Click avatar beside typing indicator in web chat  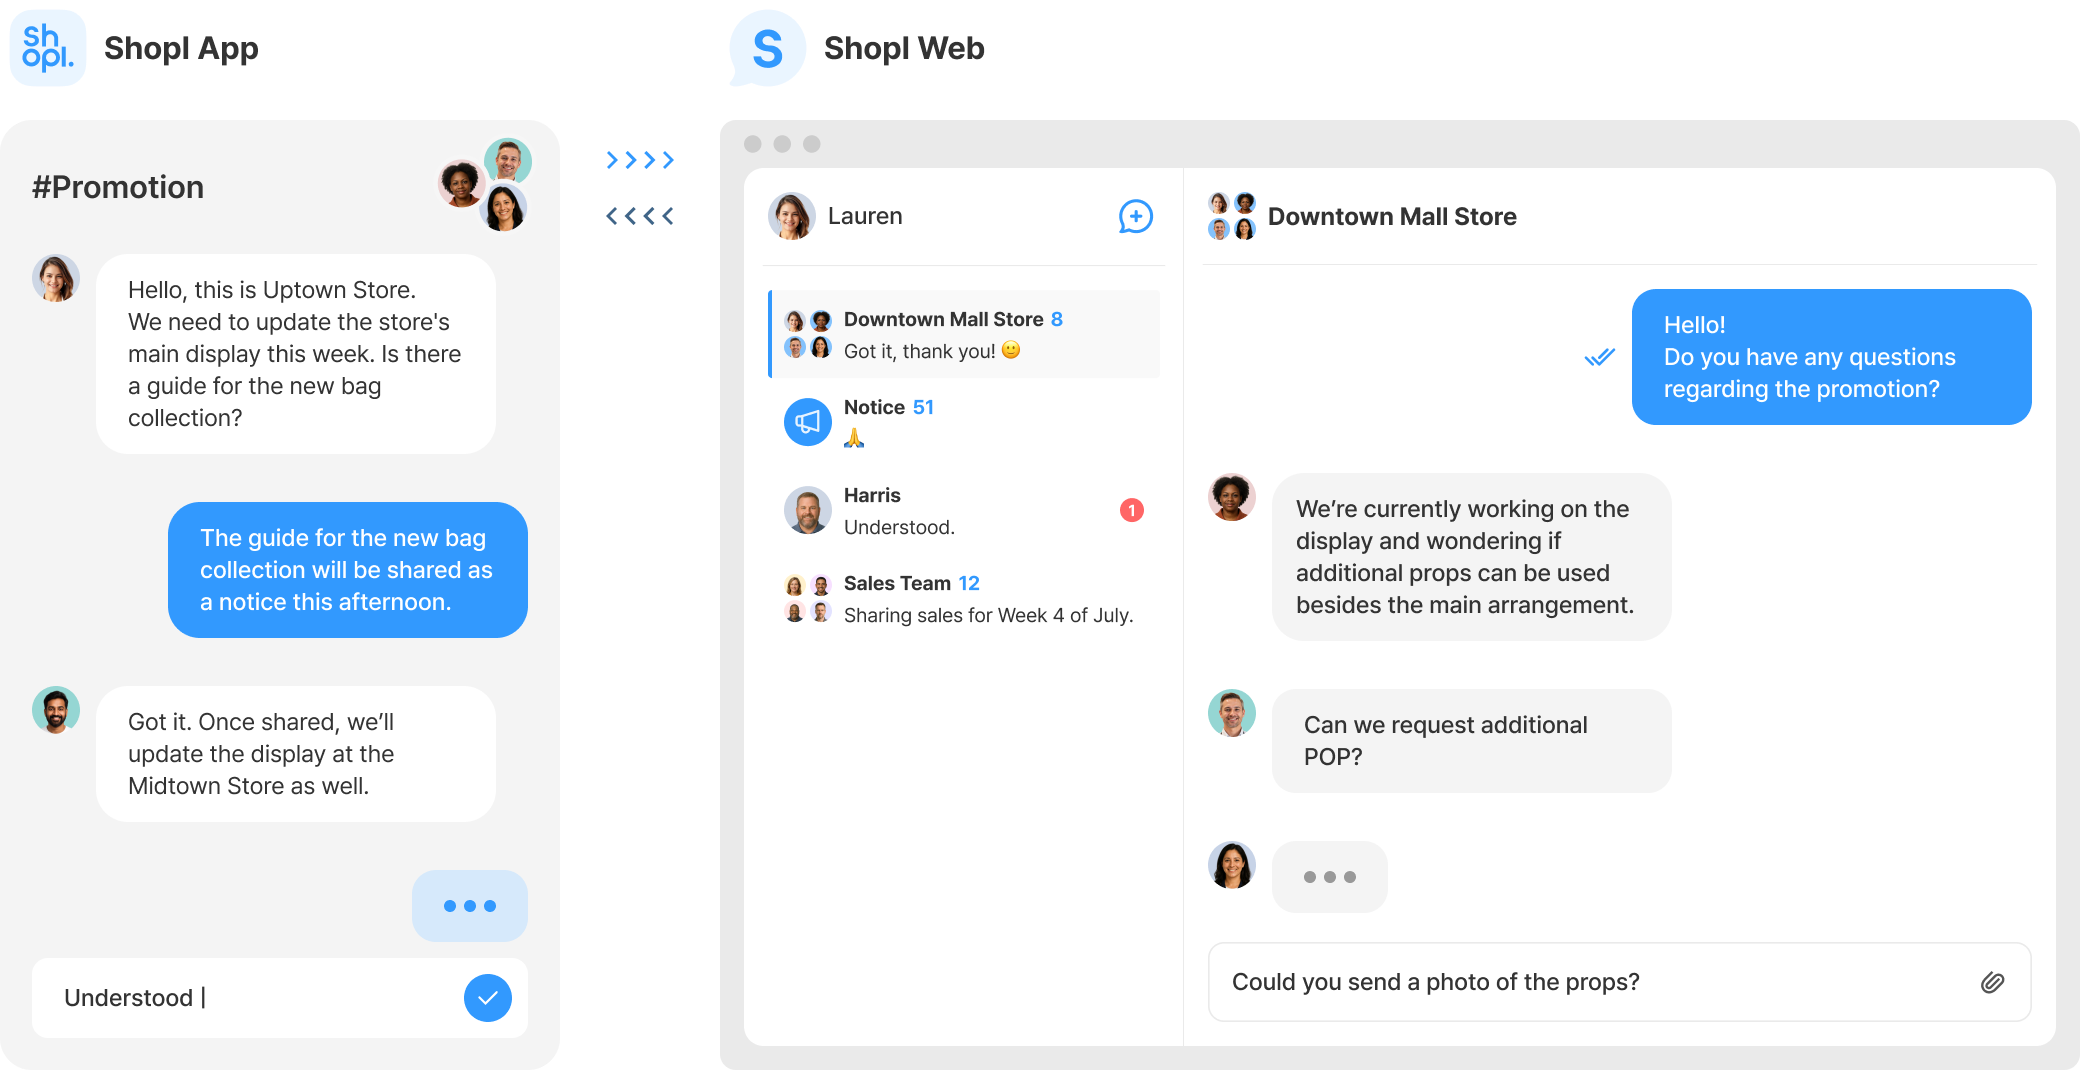[x=1232, y=865]
